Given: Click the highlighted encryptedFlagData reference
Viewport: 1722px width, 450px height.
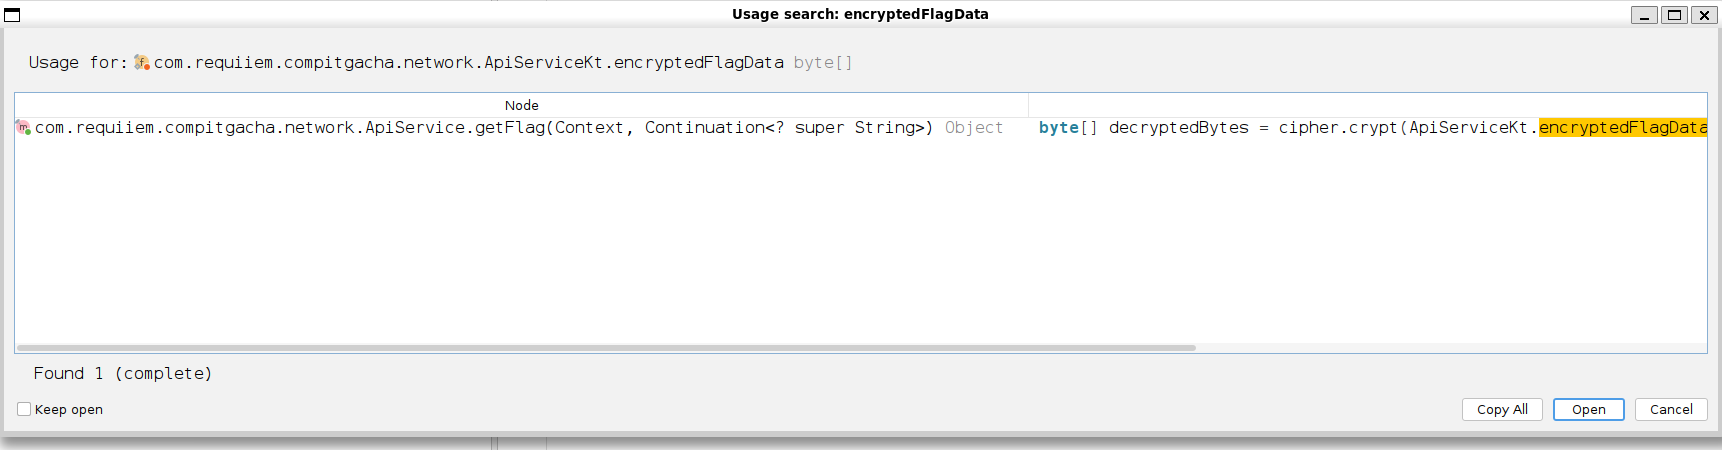Looking at the screenshot, I should [x=1621, y=128].
